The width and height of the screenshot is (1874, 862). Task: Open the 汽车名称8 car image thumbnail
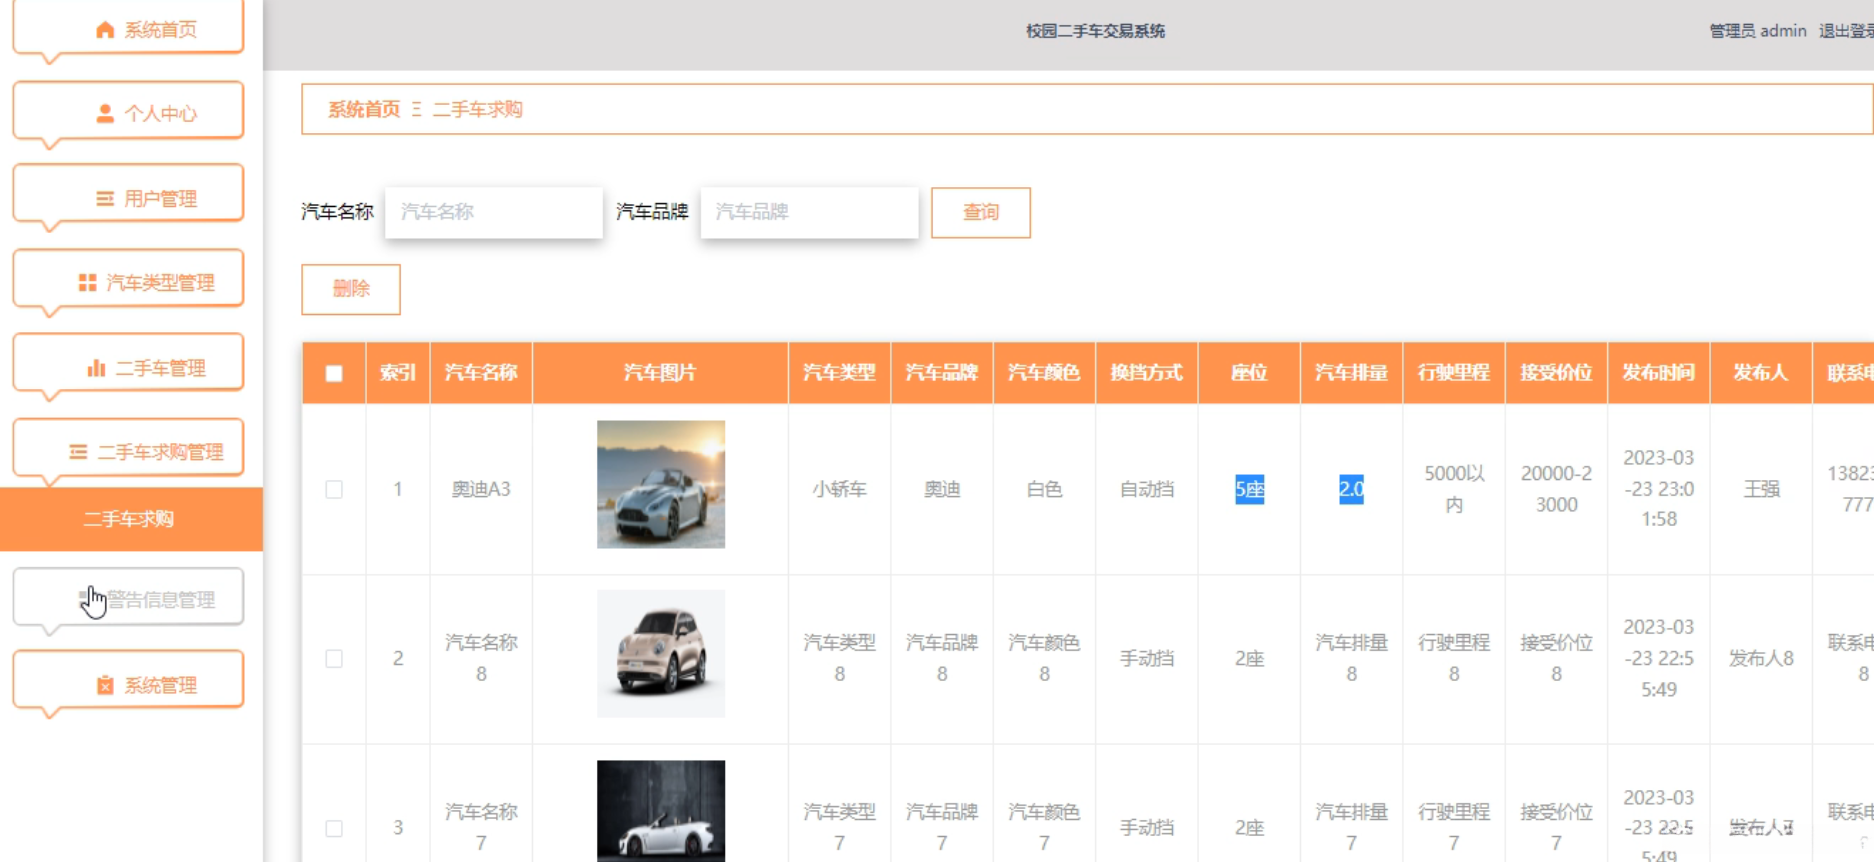(x=661, y=654)
